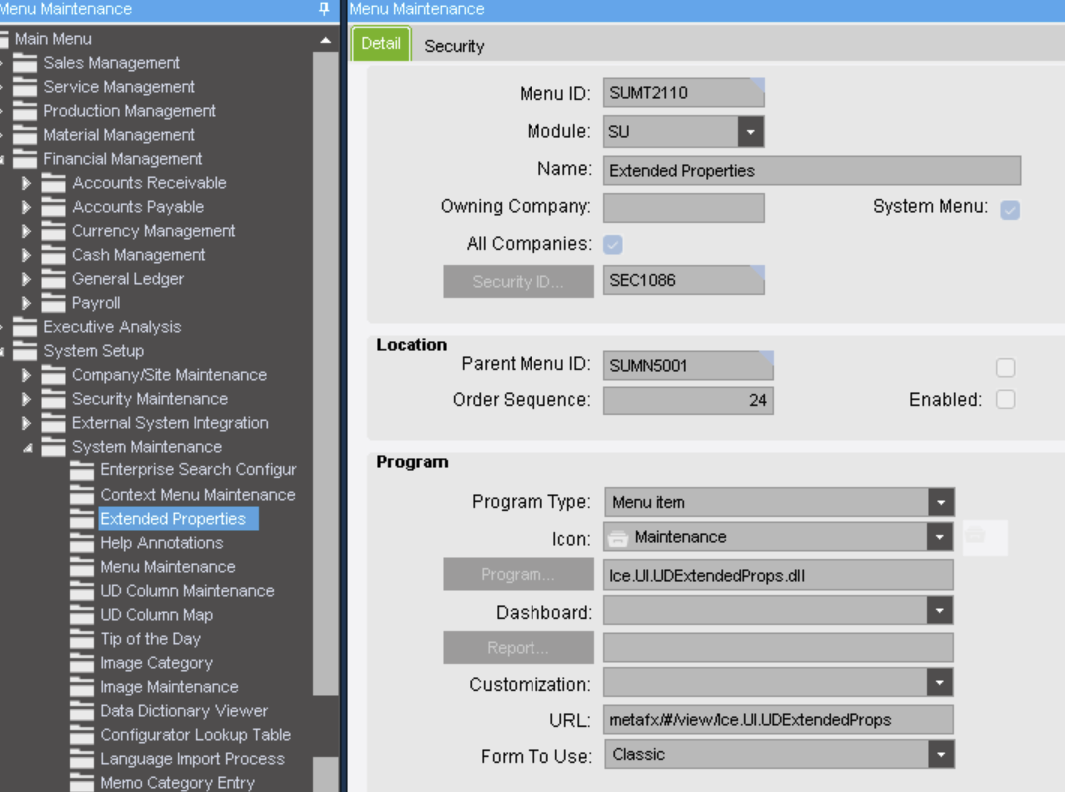Open the Program Type dropdown
This screenshot has width=1065, height=792.
point(940,502)
